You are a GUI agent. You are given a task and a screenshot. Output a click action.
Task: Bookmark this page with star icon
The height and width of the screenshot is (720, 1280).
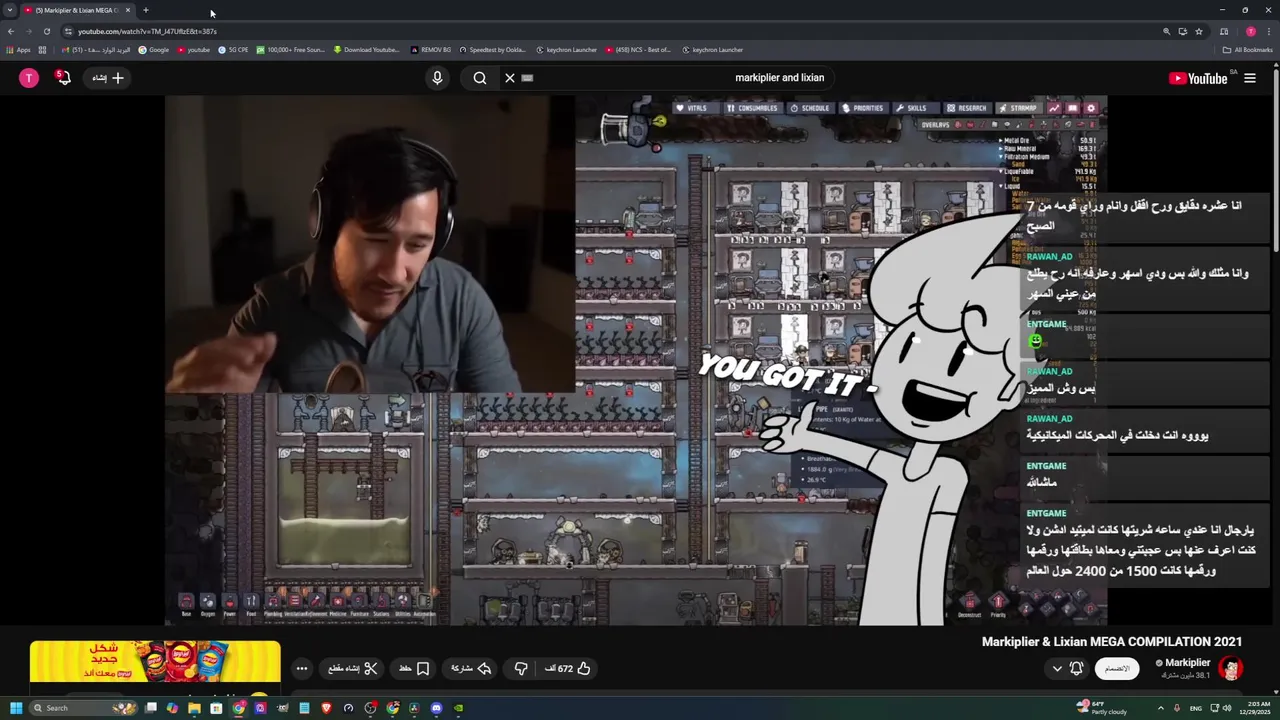1199,31
